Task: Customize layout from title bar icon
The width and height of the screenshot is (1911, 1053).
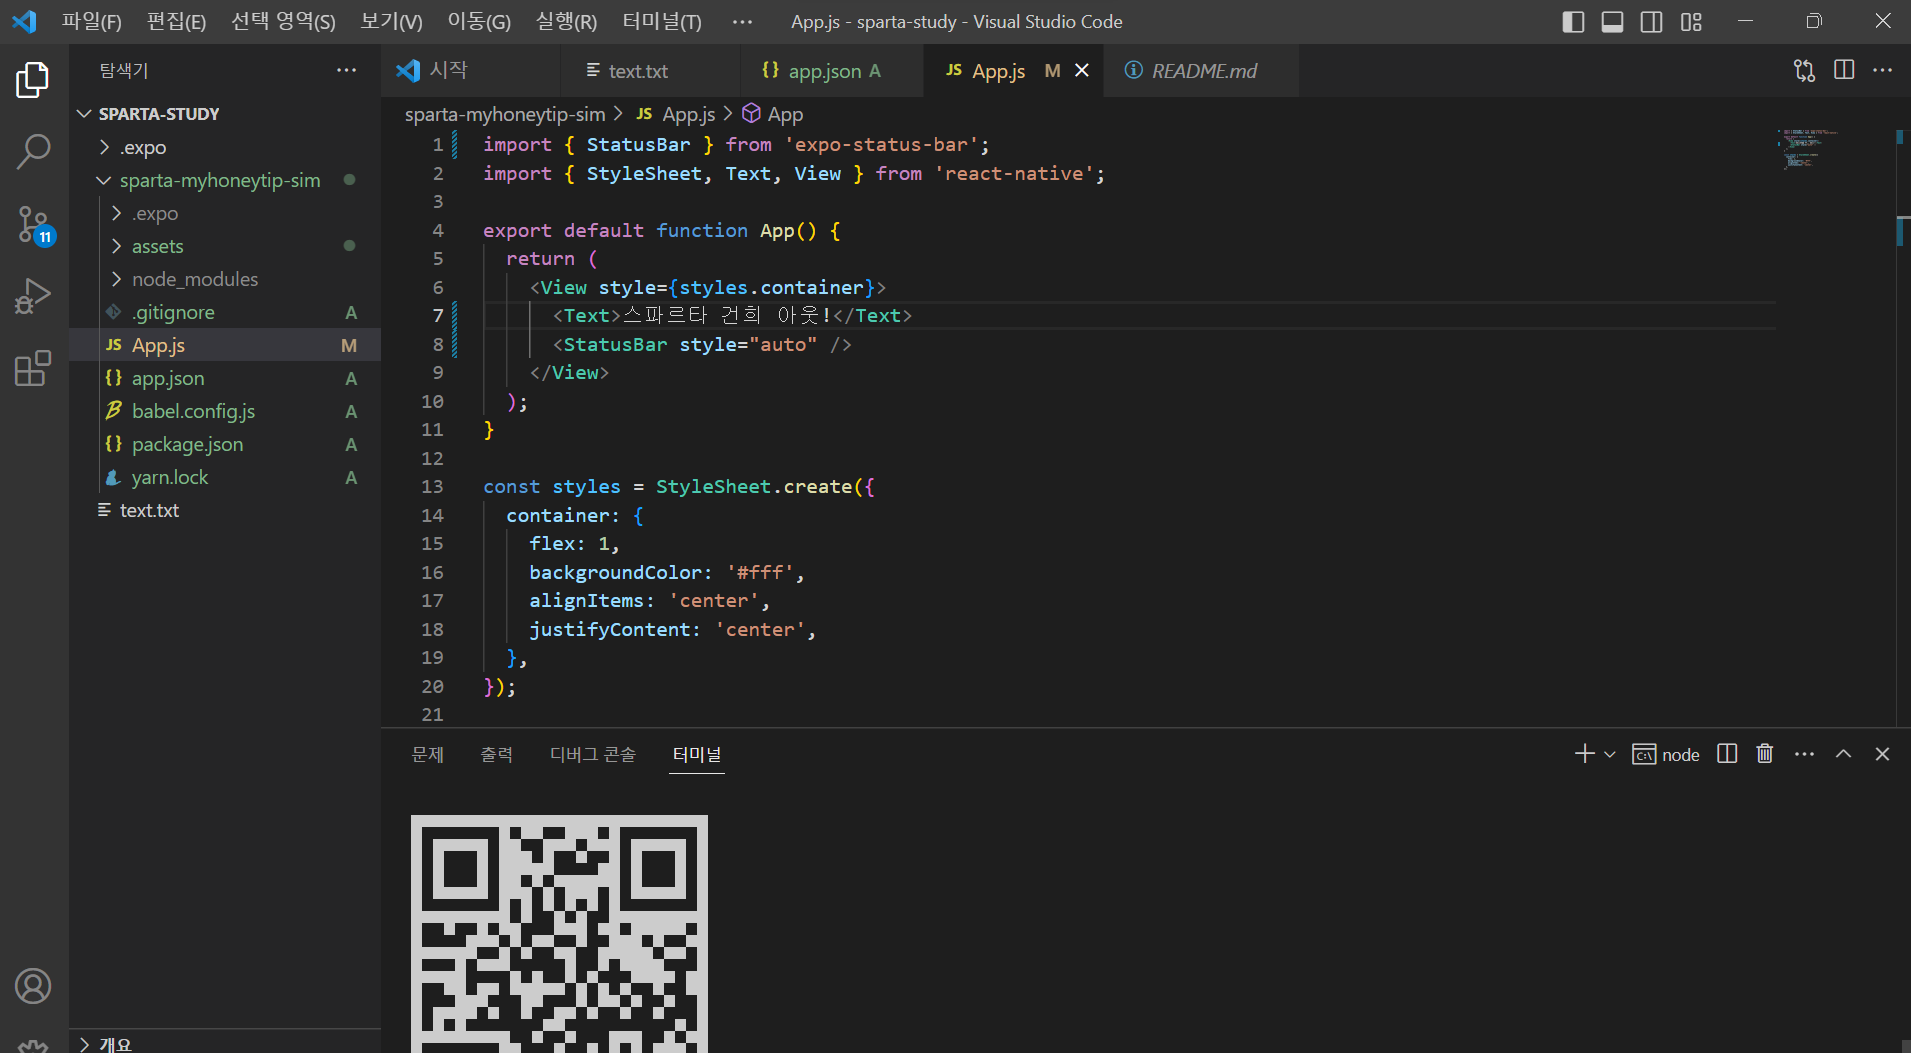Action: pos(1691,22)
